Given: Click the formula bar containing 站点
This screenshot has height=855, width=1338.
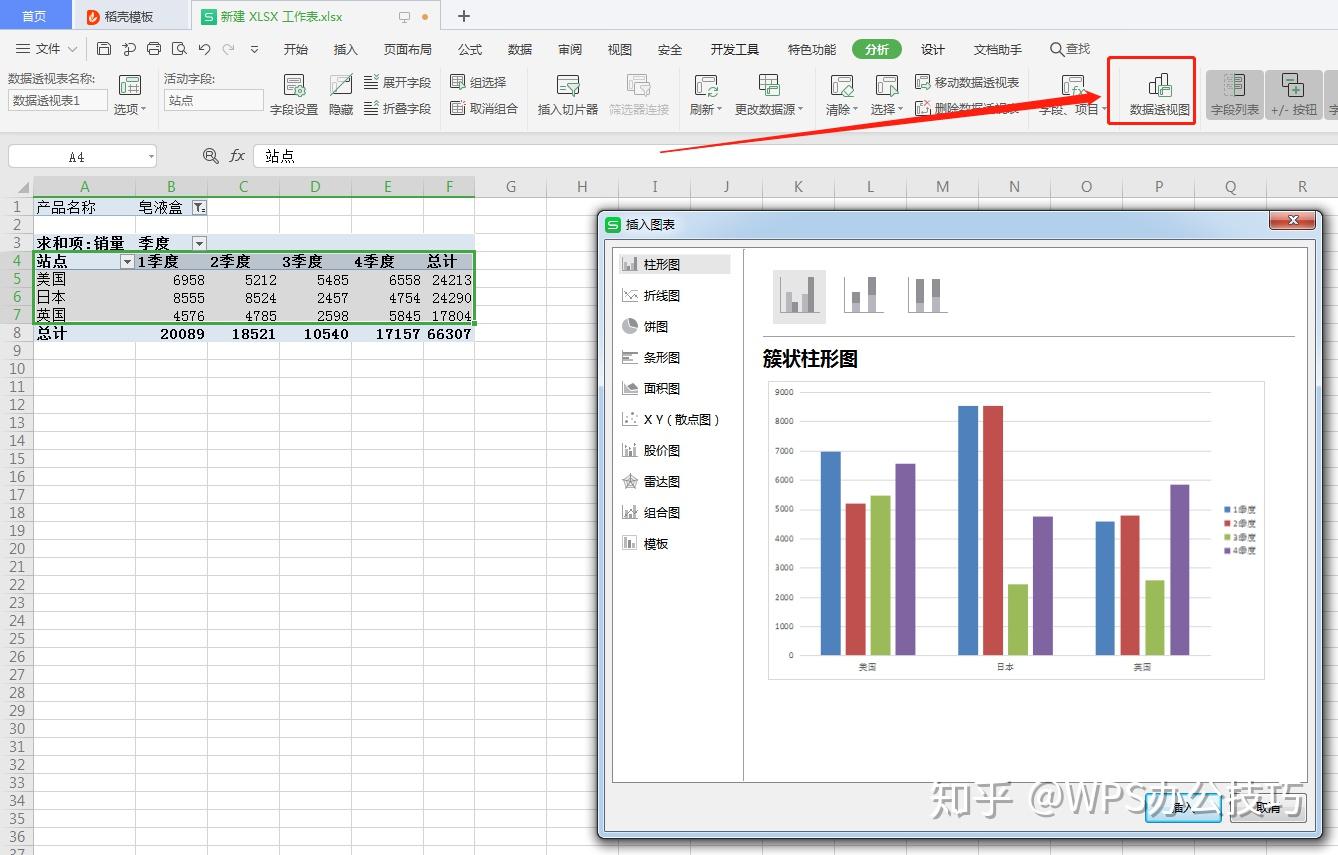Looking at the screenshot, I should coord(795,156).
